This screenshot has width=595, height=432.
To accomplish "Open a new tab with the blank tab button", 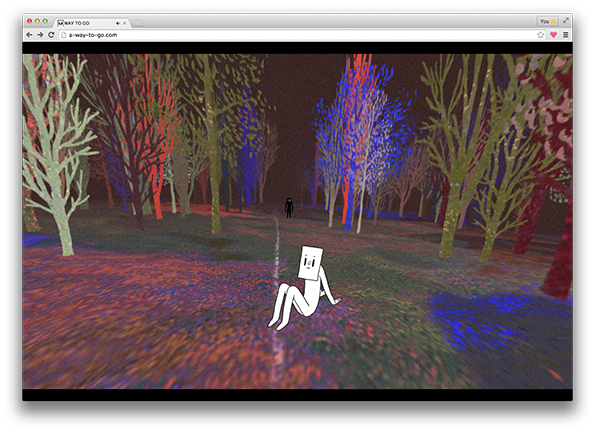I will (137, 24).
